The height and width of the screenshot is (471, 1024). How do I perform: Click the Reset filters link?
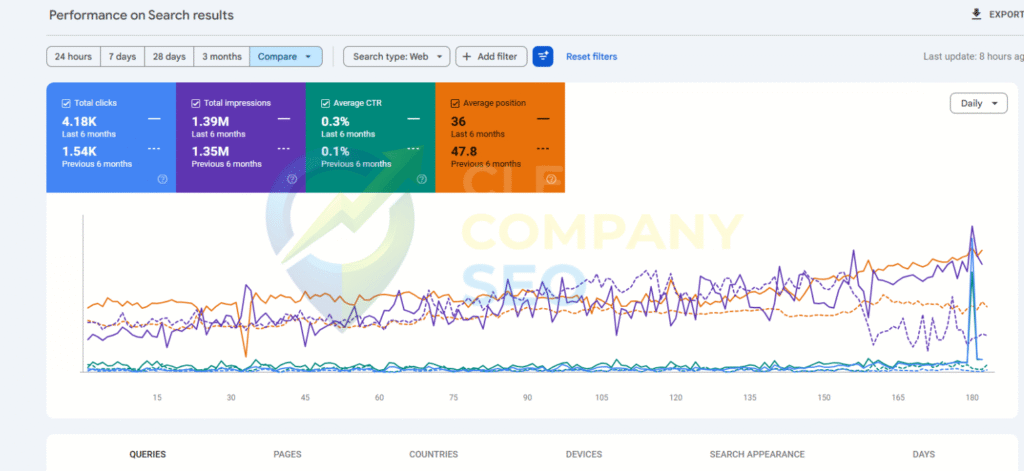point(591,57)
